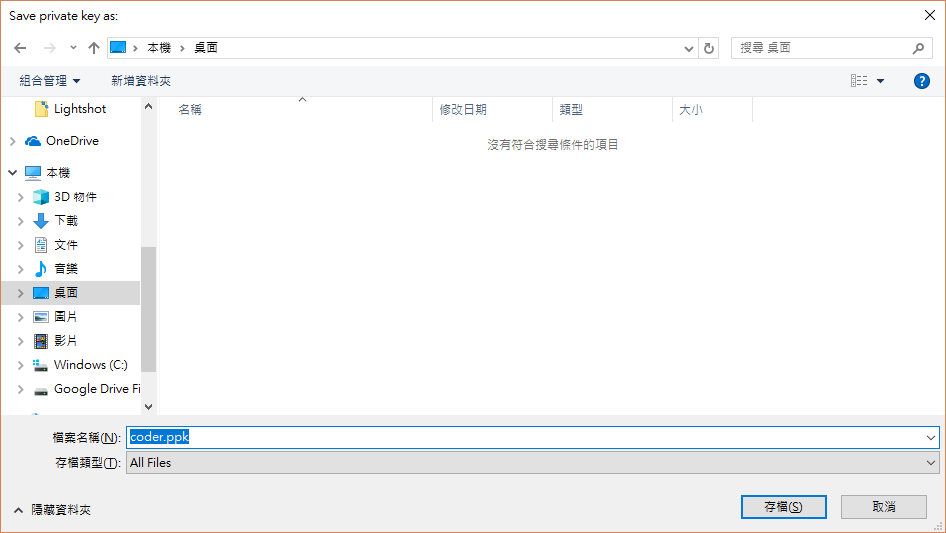Open the file name dropdown arrow
The height and width of the screenshot is (533, 946).
[931, 438]
